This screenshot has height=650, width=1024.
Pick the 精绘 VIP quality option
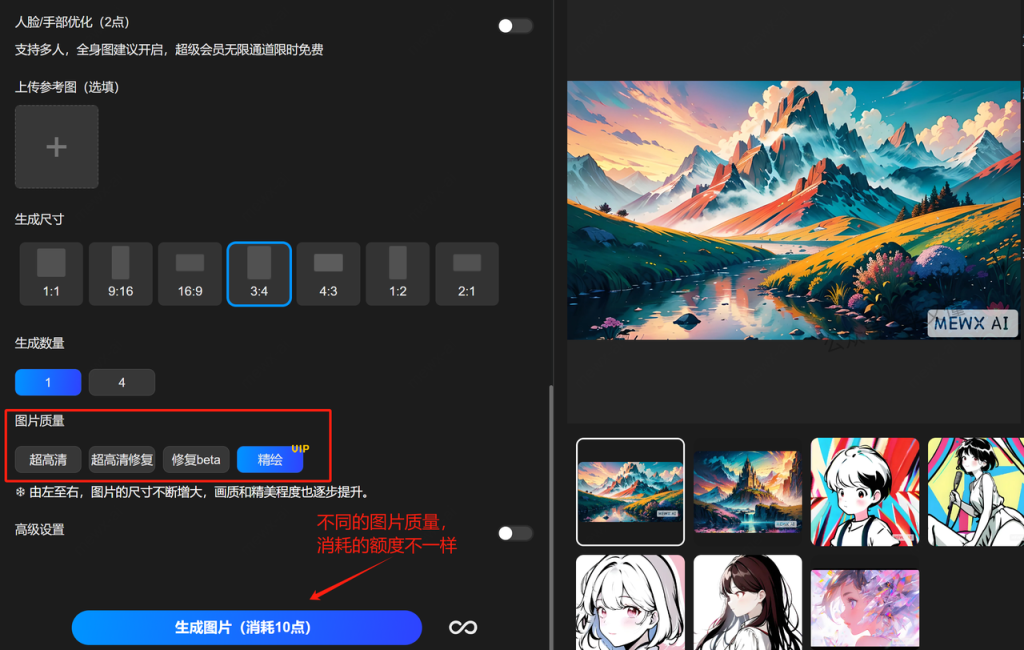click(270, 460)
